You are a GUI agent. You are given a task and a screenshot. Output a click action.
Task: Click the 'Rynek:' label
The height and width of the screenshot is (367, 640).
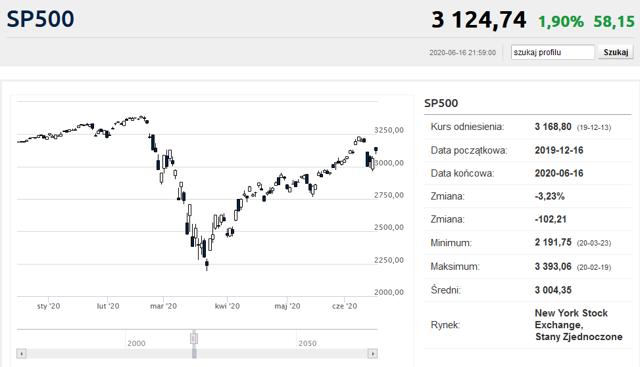click(x=445, y=325)
